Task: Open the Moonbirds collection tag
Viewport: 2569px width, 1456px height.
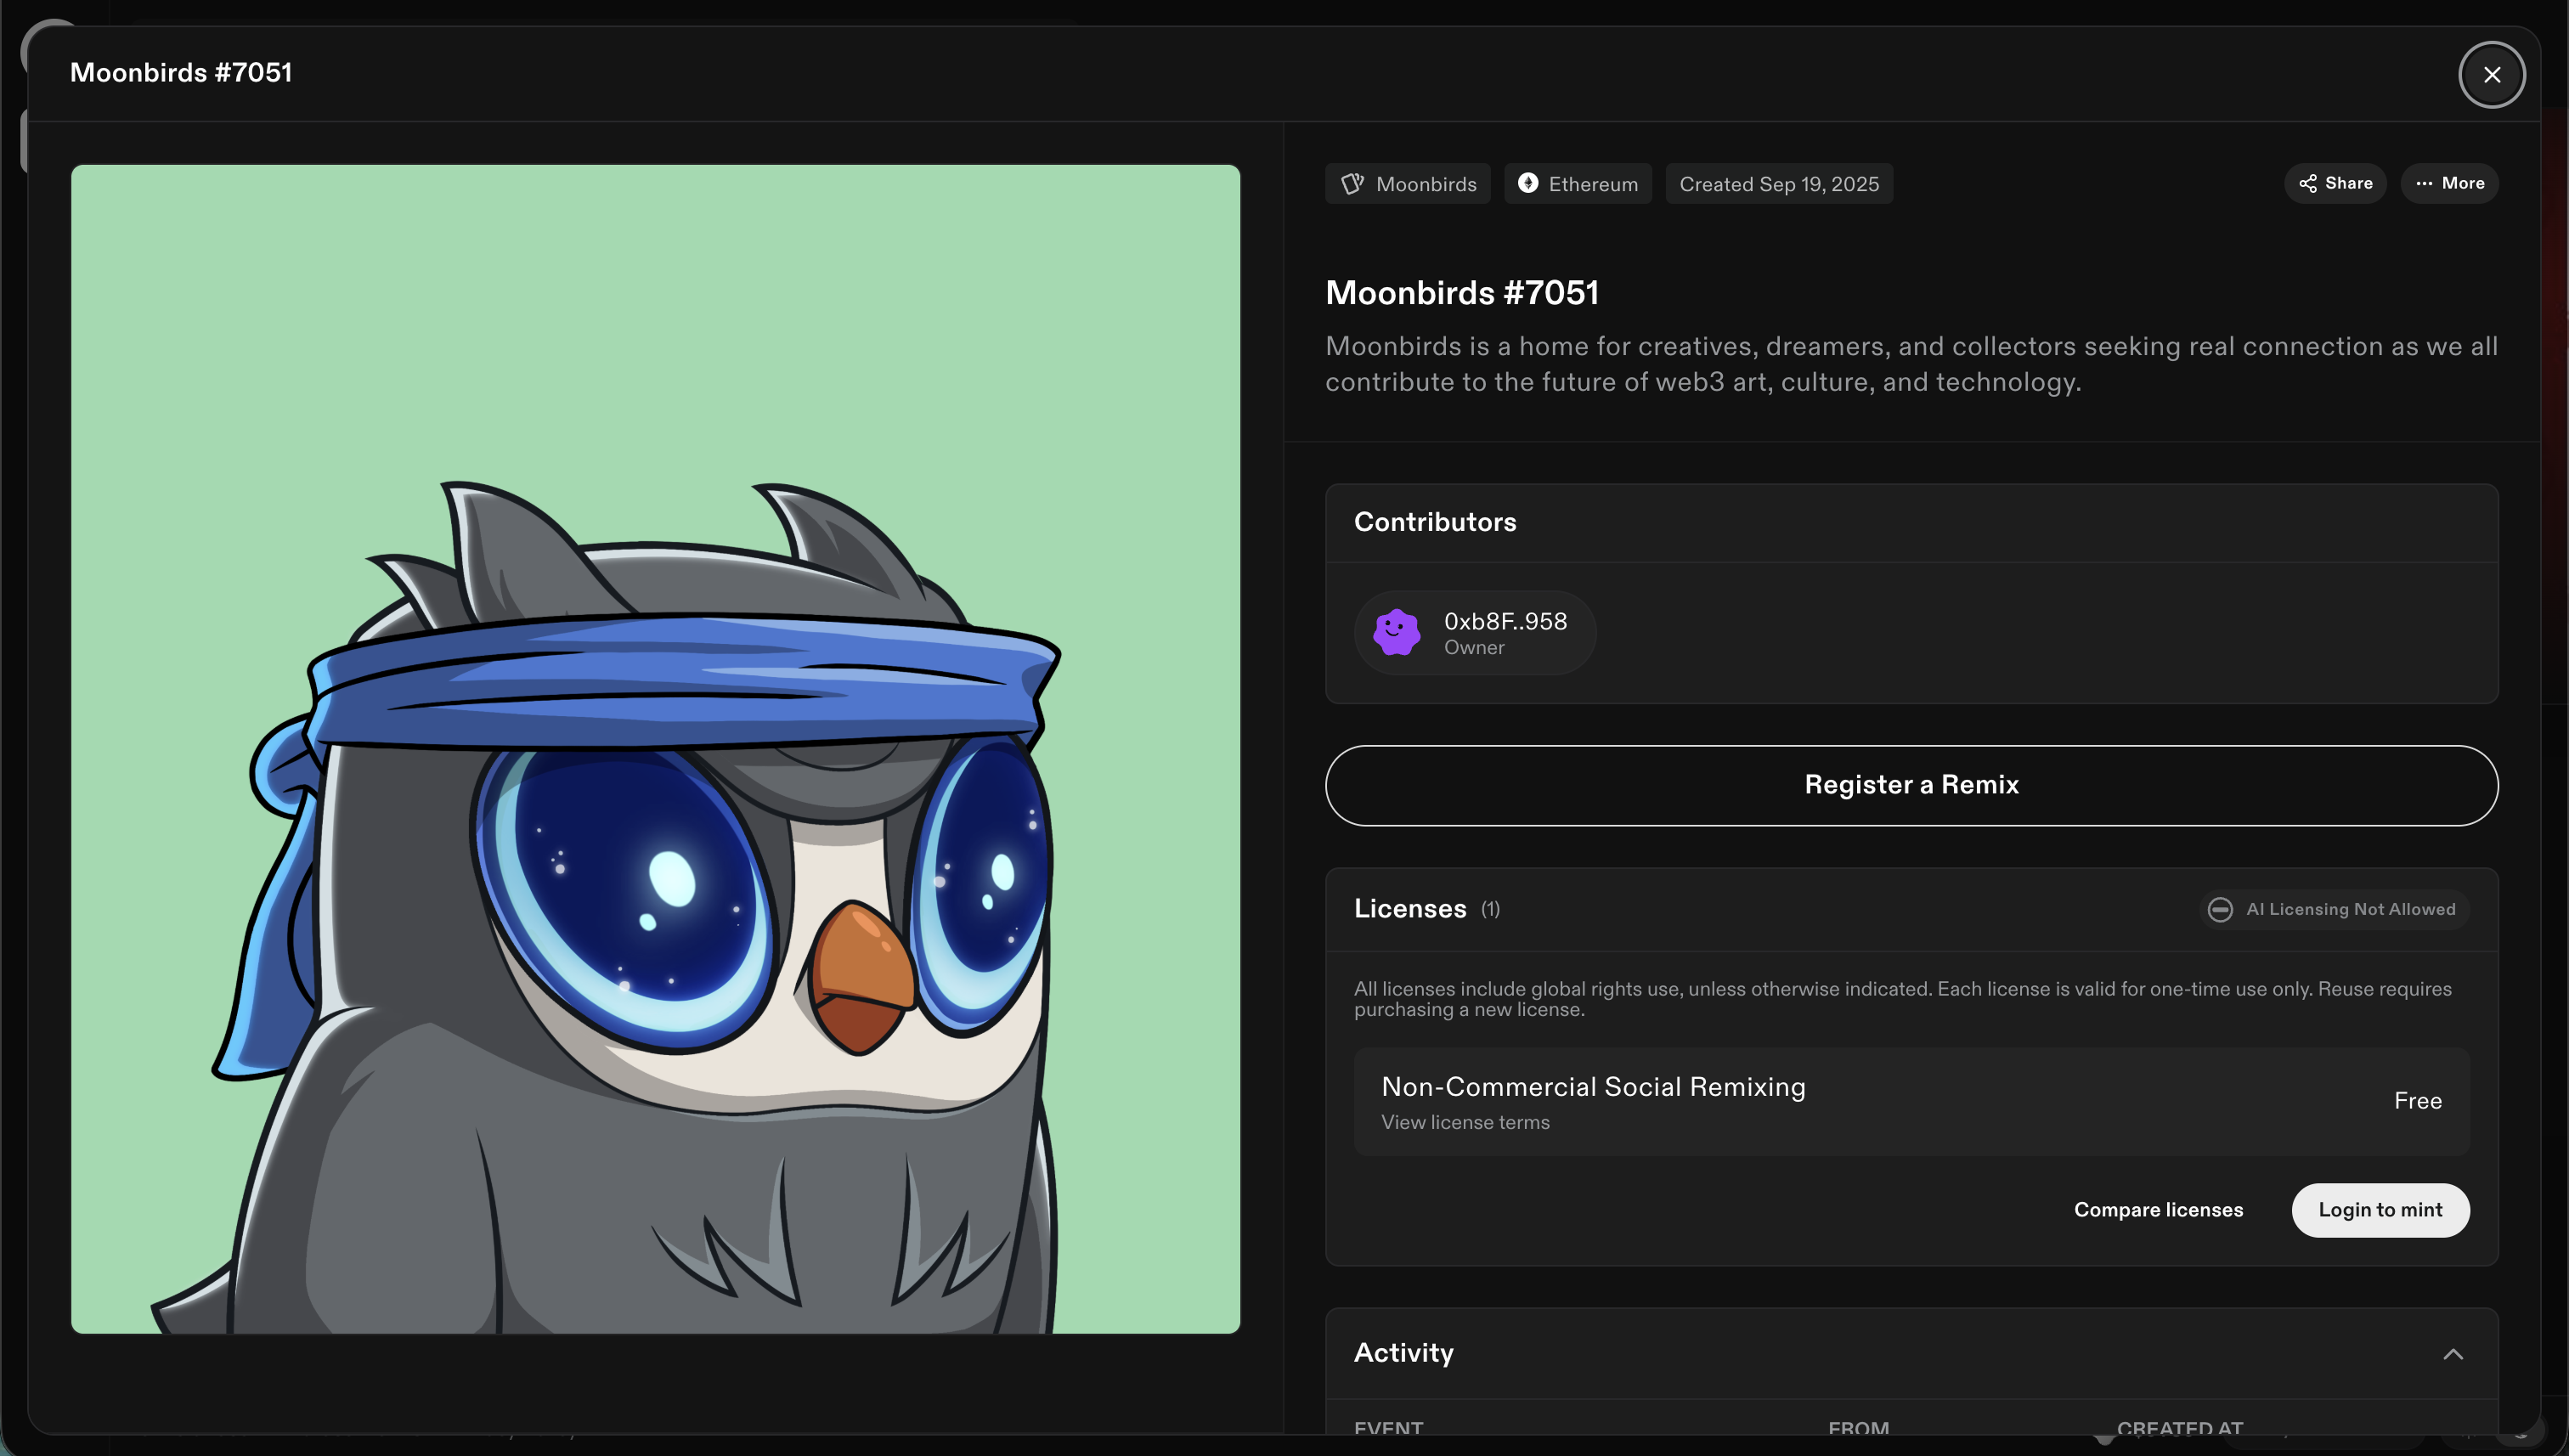Action: 1408,184
